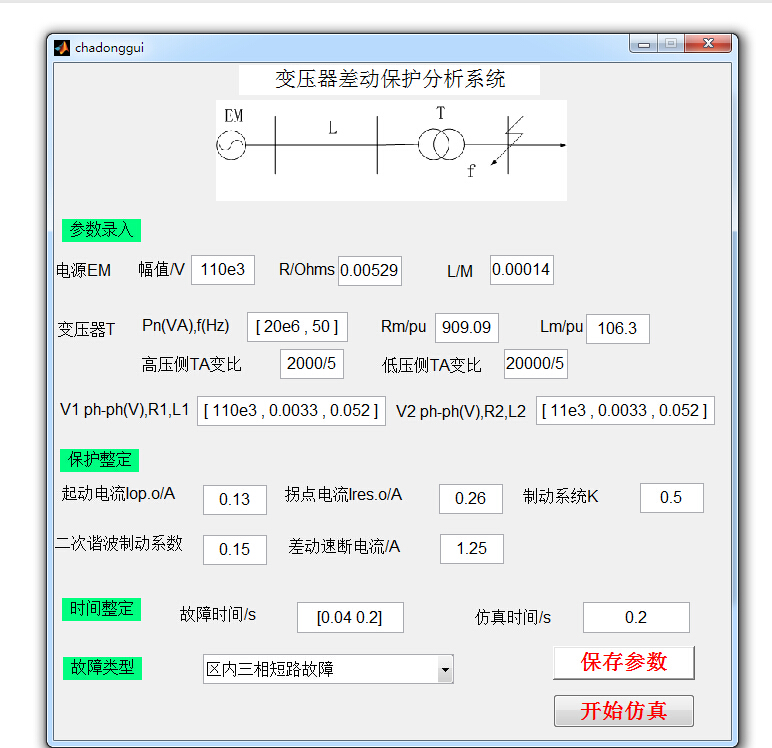Screen dimensions: 772x748
Task: Click the V2 ph-ph(V),R2,L2 input field
Action: [625, 410]
